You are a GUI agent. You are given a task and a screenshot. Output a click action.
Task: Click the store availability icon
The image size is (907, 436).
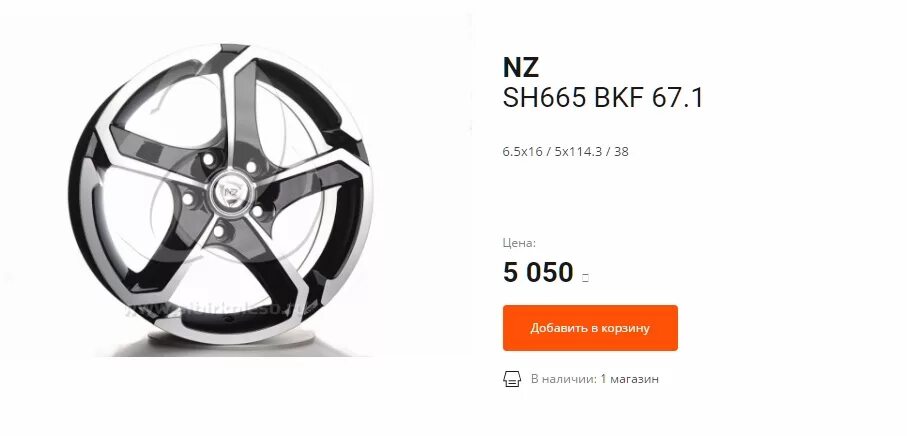[512, 379]
